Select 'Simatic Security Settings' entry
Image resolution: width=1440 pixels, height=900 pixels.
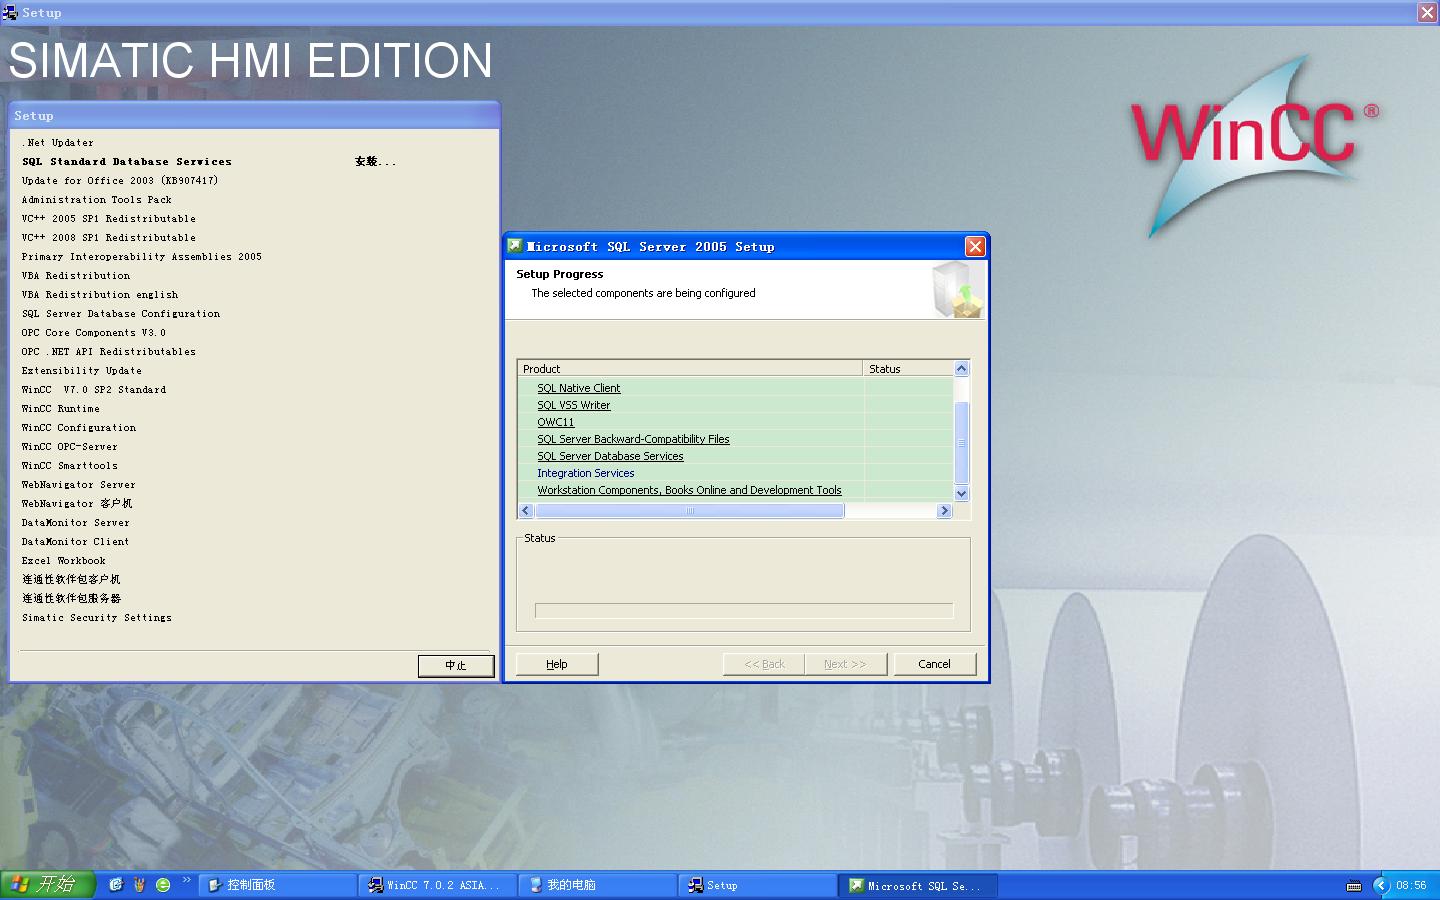click(97, 618)
